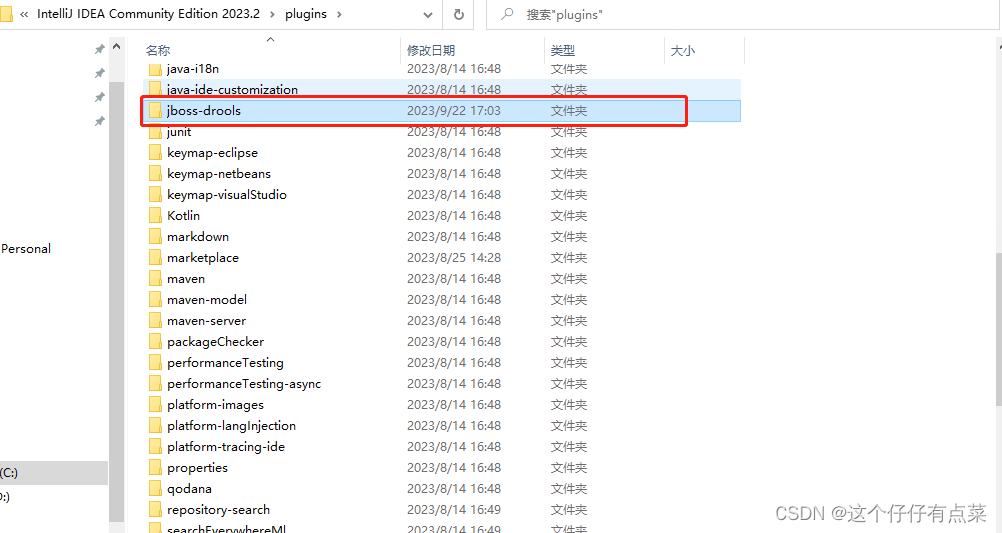The image size is (1002, 533).
Task: Collapse the navigation pane up arrow
Action: coord(116,47)
